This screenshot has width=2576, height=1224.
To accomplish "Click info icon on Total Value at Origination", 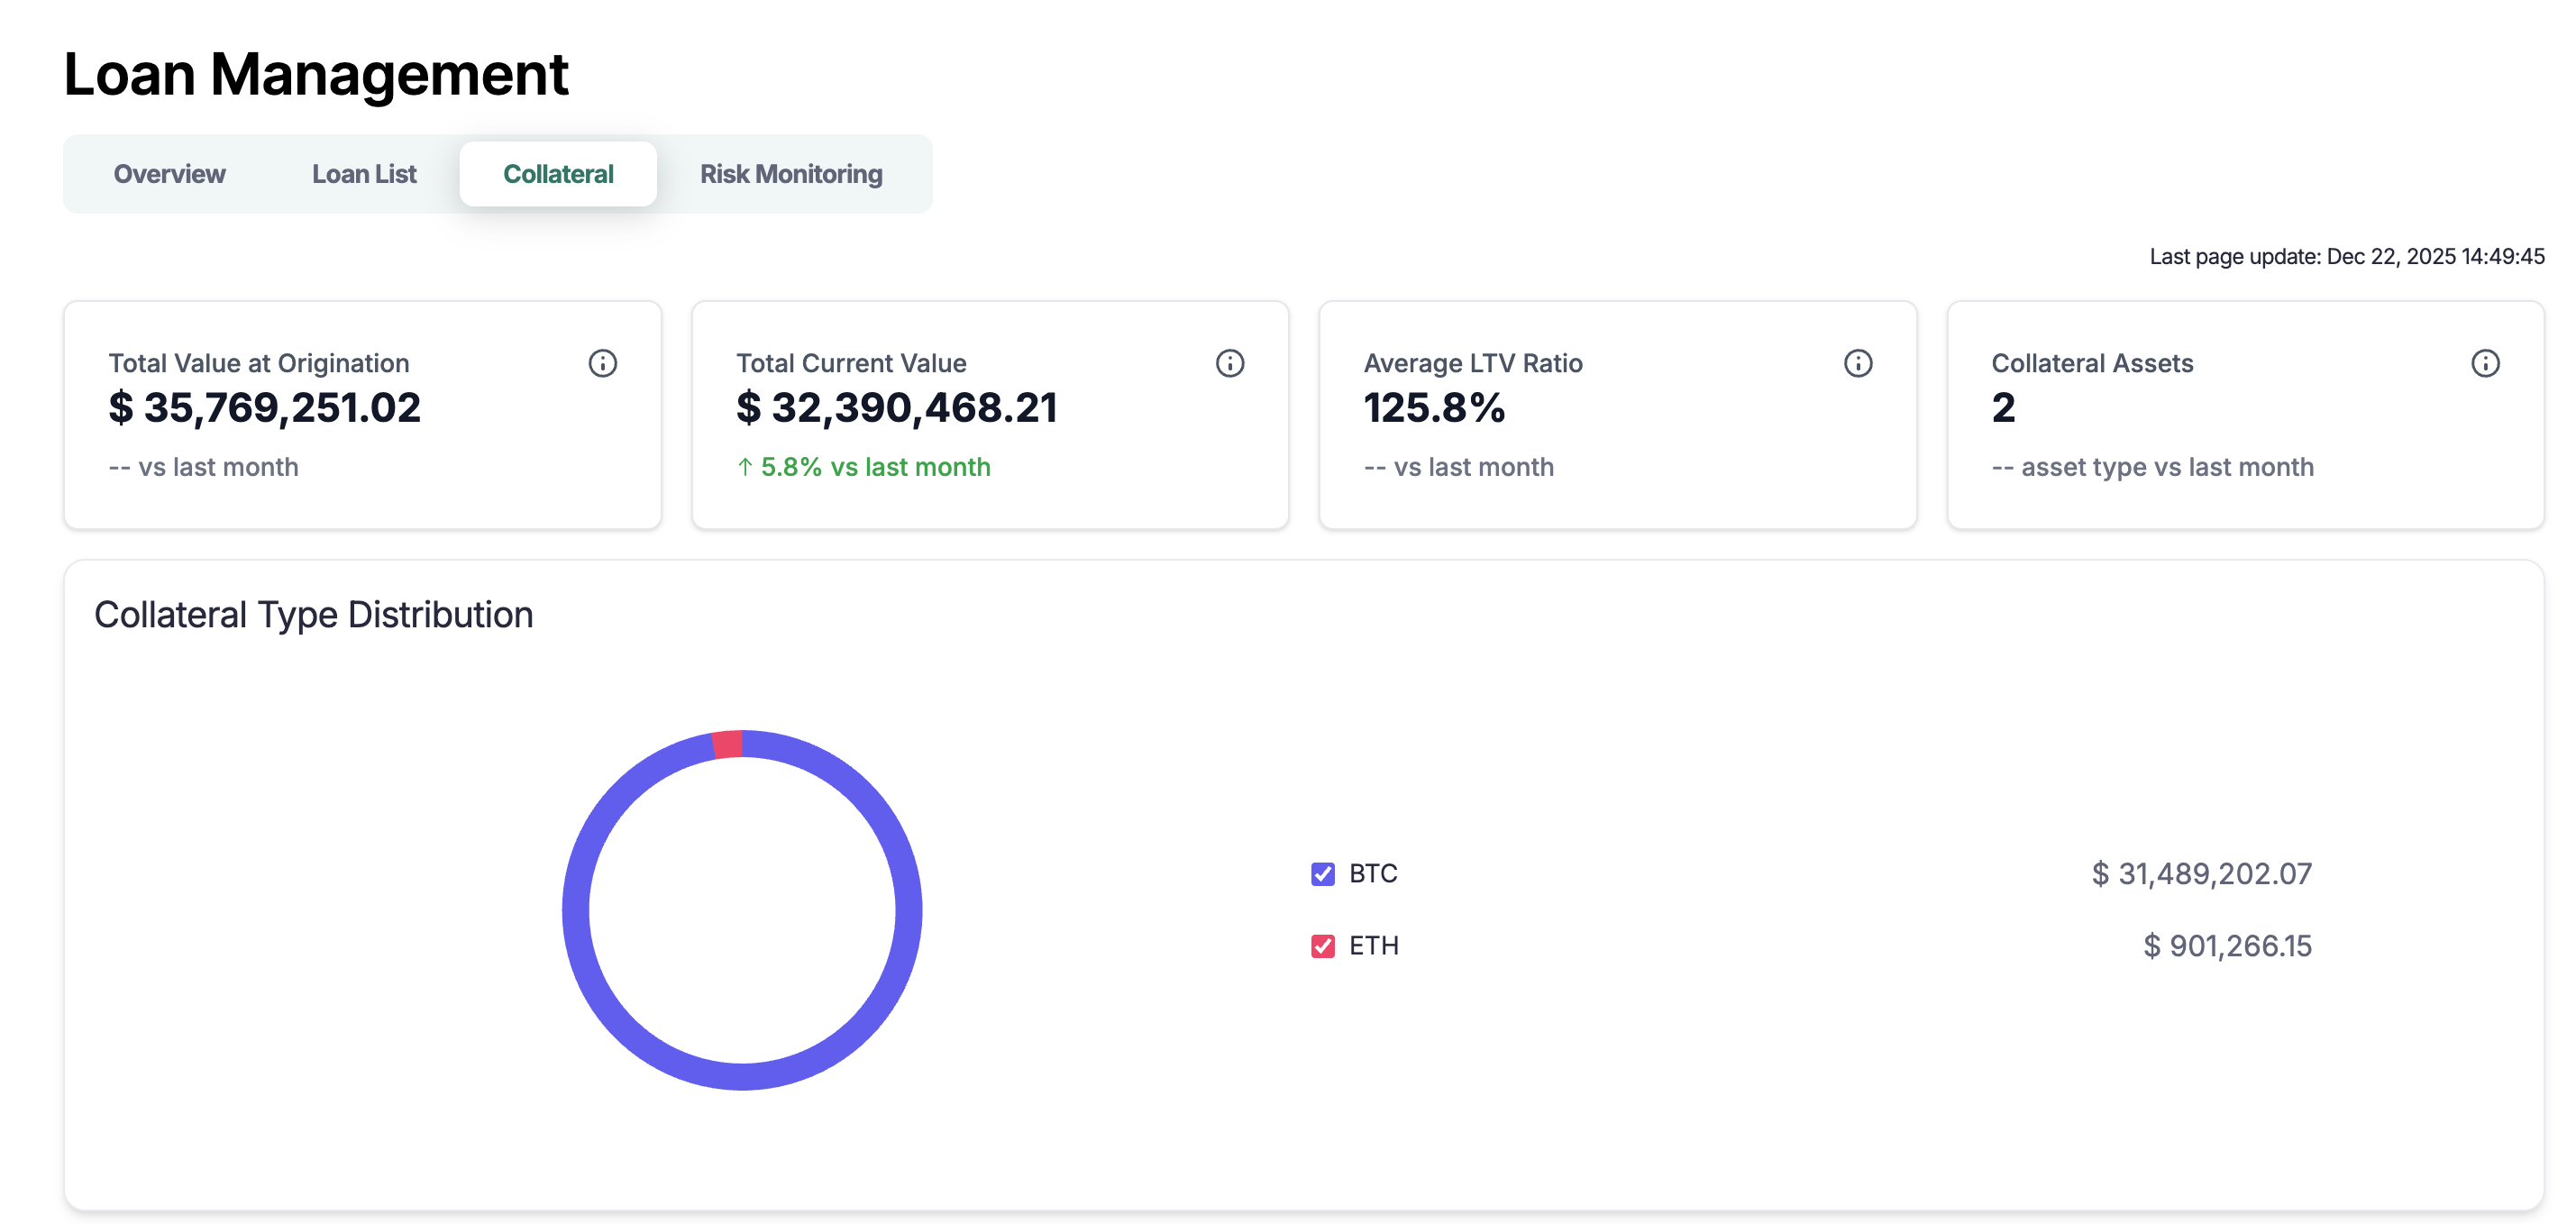I will coord(602,363).
